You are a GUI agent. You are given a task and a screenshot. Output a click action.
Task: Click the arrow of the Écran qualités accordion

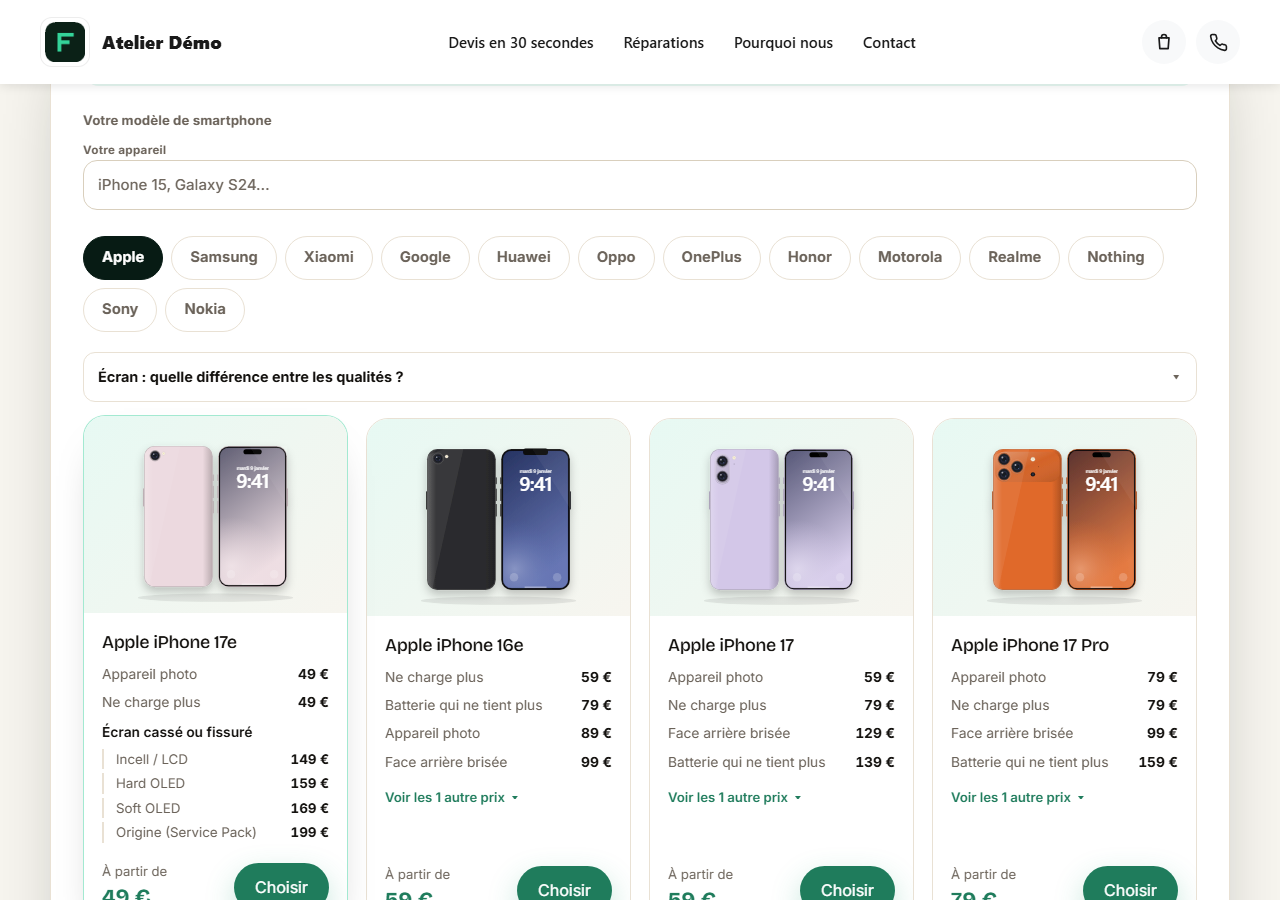point(1176,377)
